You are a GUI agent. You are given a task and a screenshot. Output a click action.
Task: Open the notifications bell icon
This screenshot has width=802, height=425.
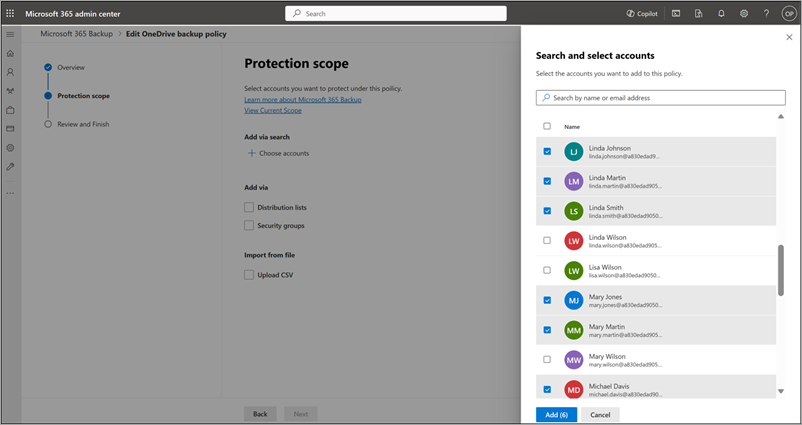pyautogui.click(x=721, y=14)
